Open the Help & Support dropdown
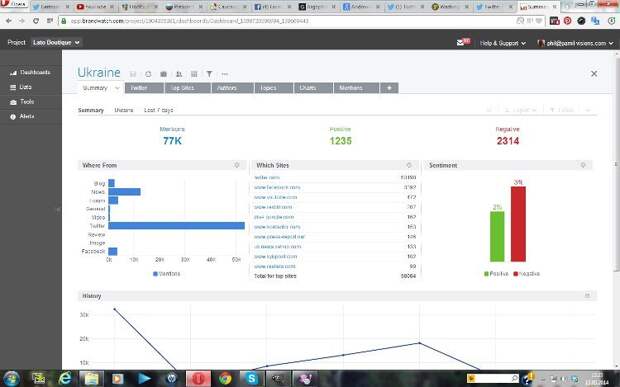Viewport: 620px width, 387px height. 503,43
